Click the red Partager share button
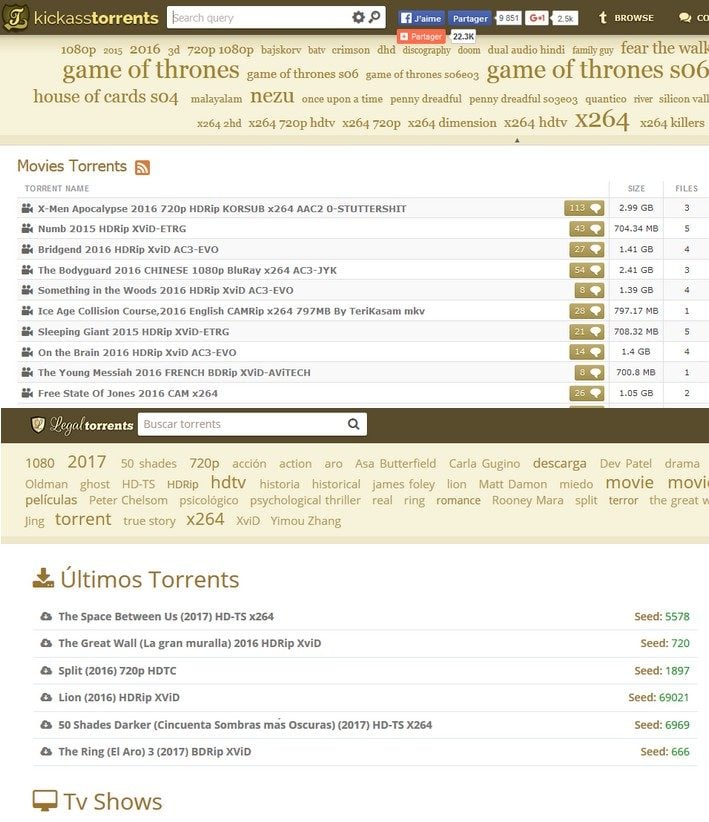The image size is (709, 822). pos(421,36)
